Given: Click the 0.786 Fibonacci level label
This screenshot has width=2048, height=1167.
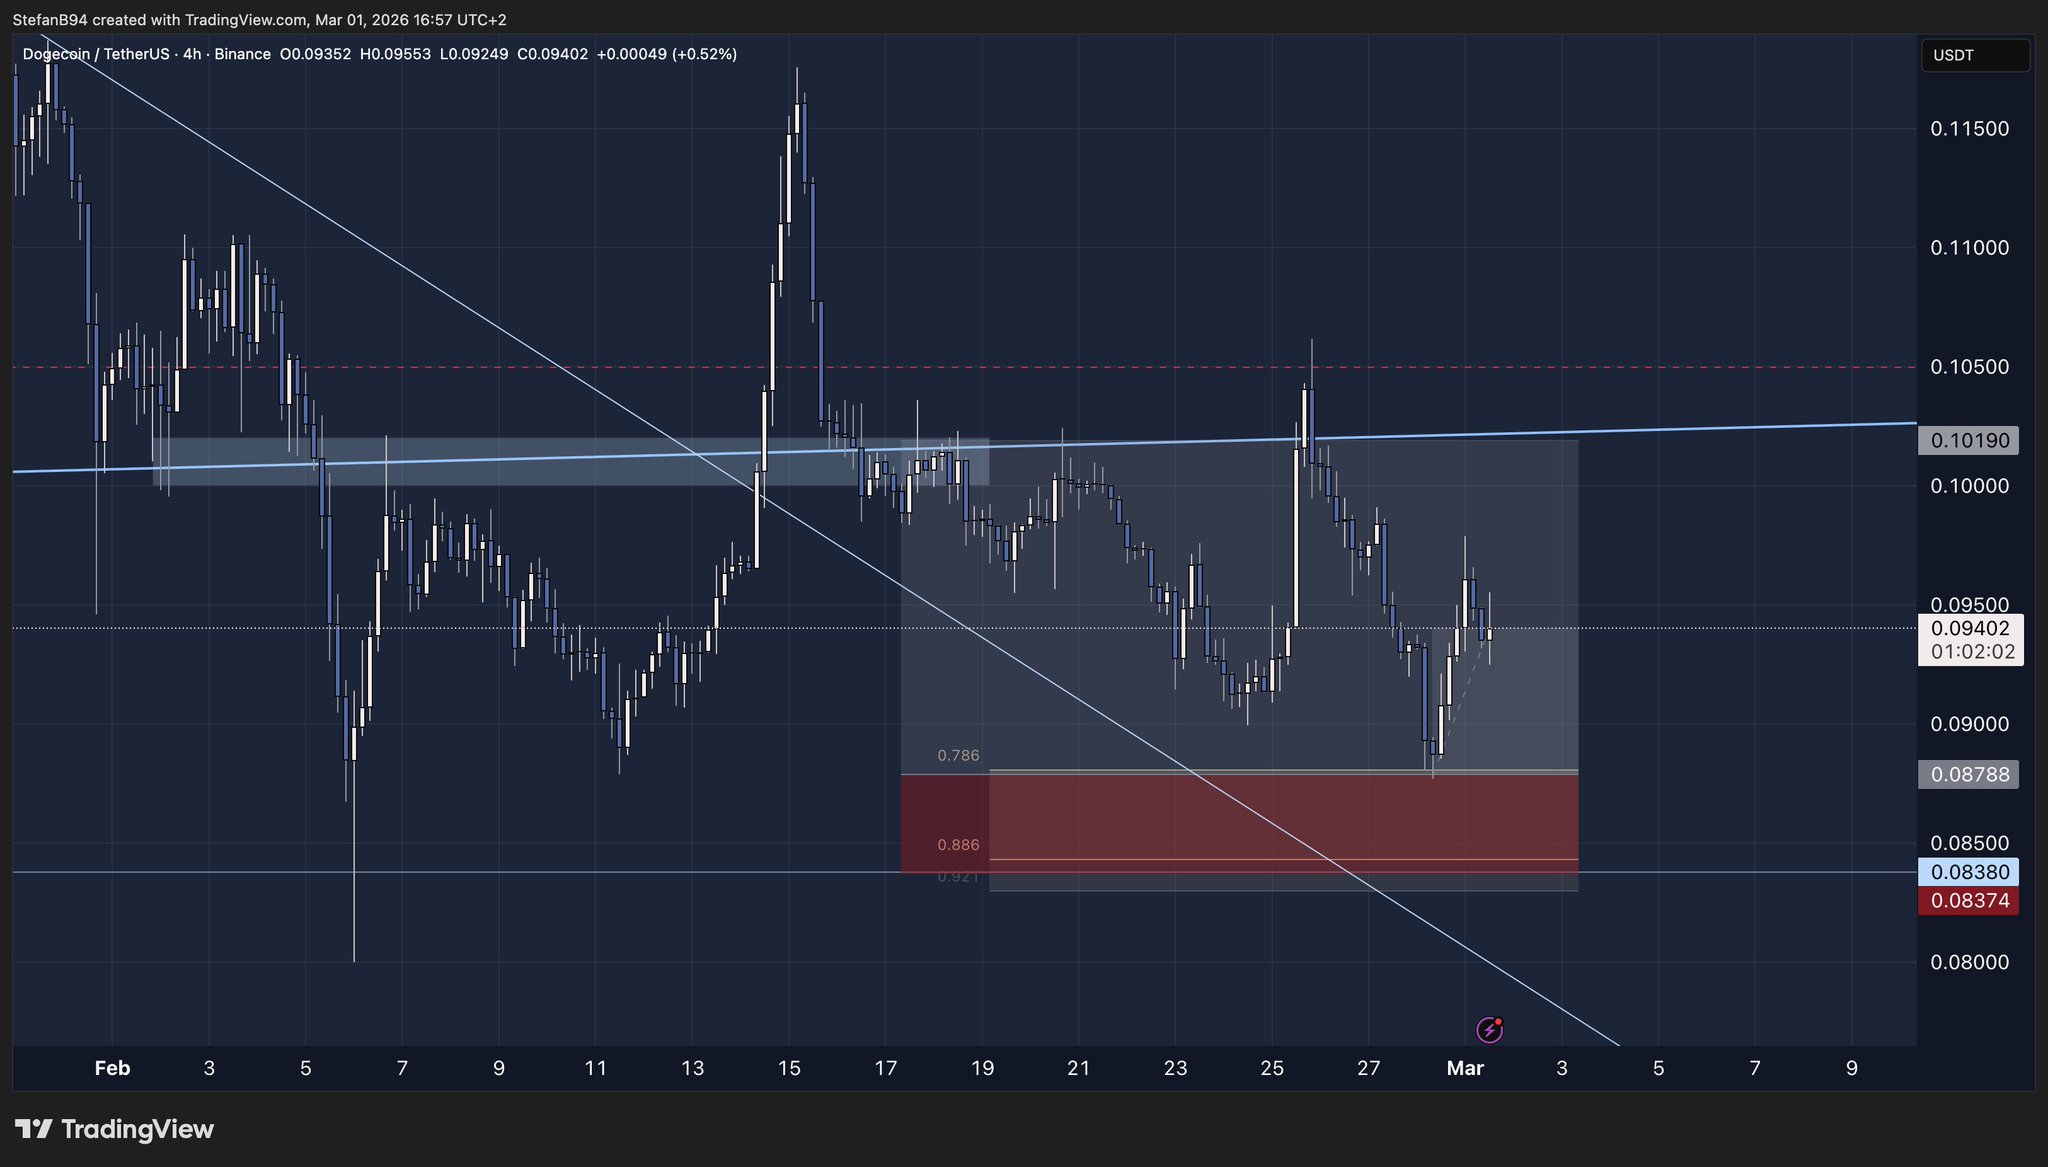Looking at the screenshot, I should pos(958,756).
